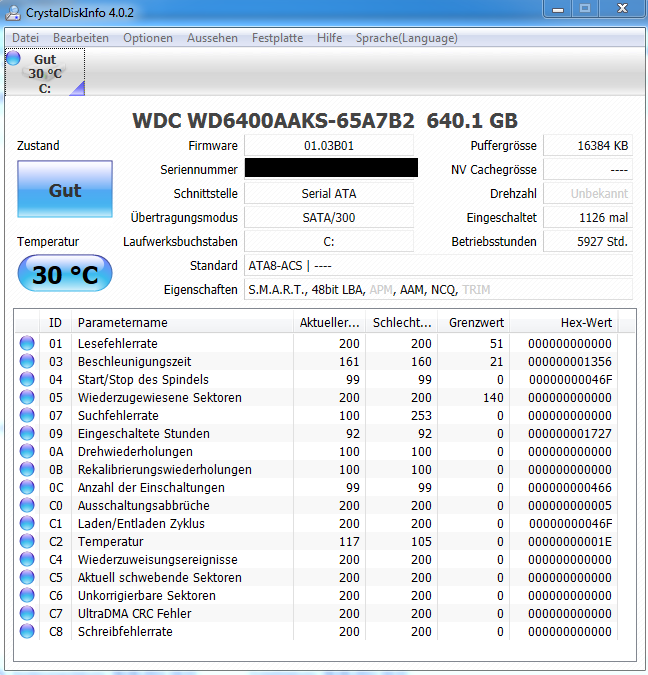
Task: Select the Wiederzugewiesene Sektoren parameter name
Action: [x=160, y=397]
